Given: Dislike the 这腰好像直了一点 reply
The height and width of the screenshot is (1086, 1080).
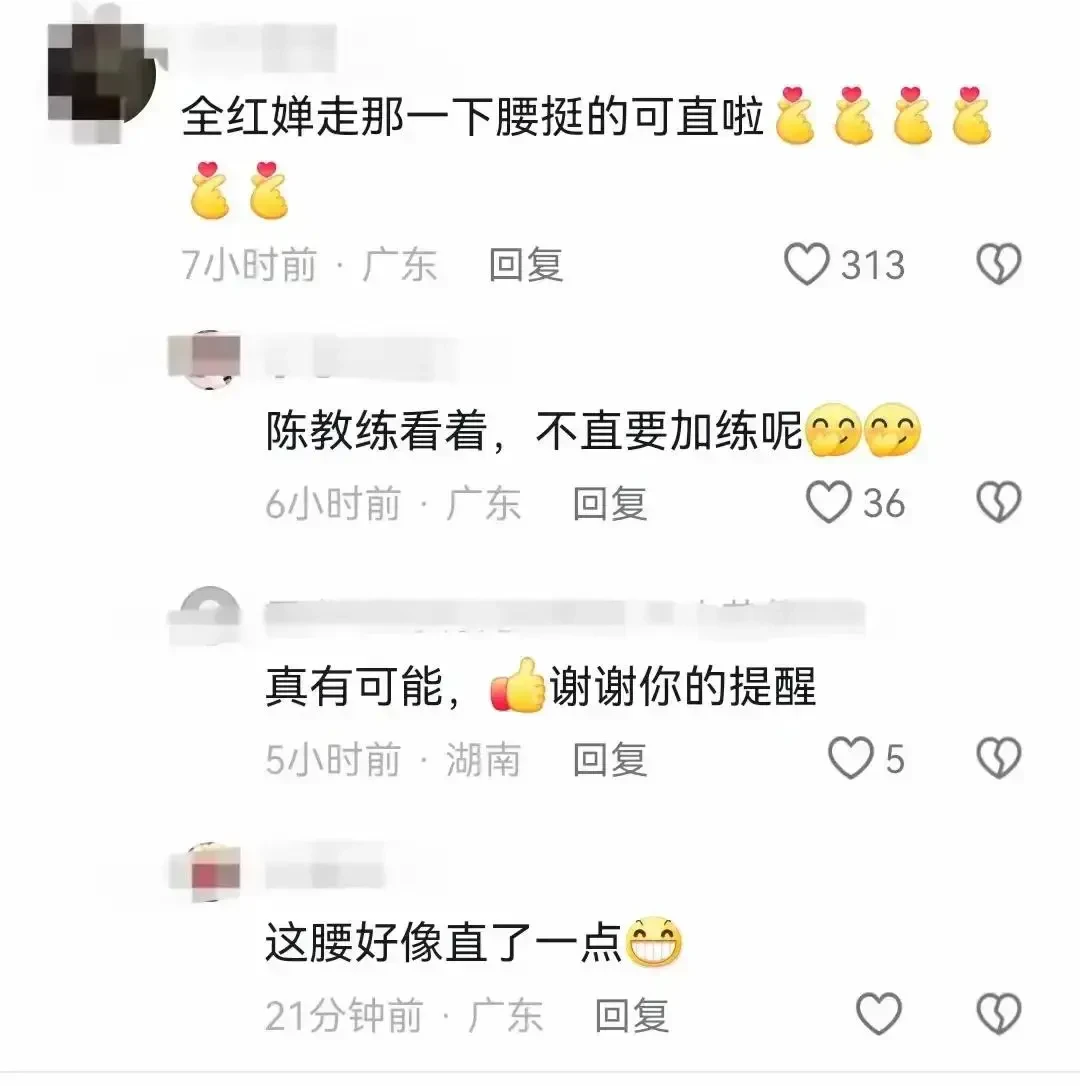Looking at the screenshot, I should point(998,1014).
